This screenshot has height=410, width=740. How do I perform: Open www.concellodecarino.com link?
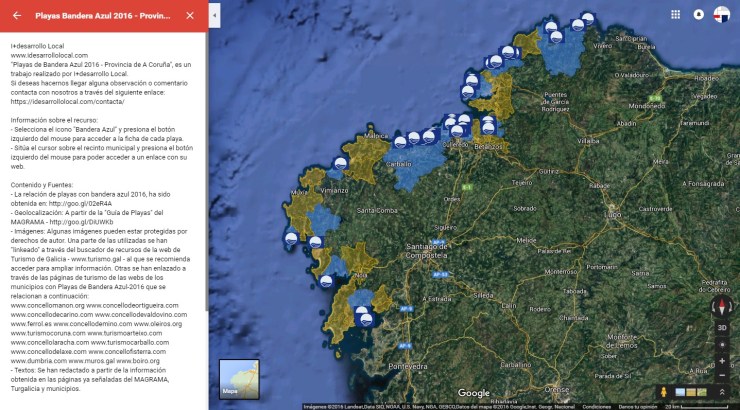[51, 315]
